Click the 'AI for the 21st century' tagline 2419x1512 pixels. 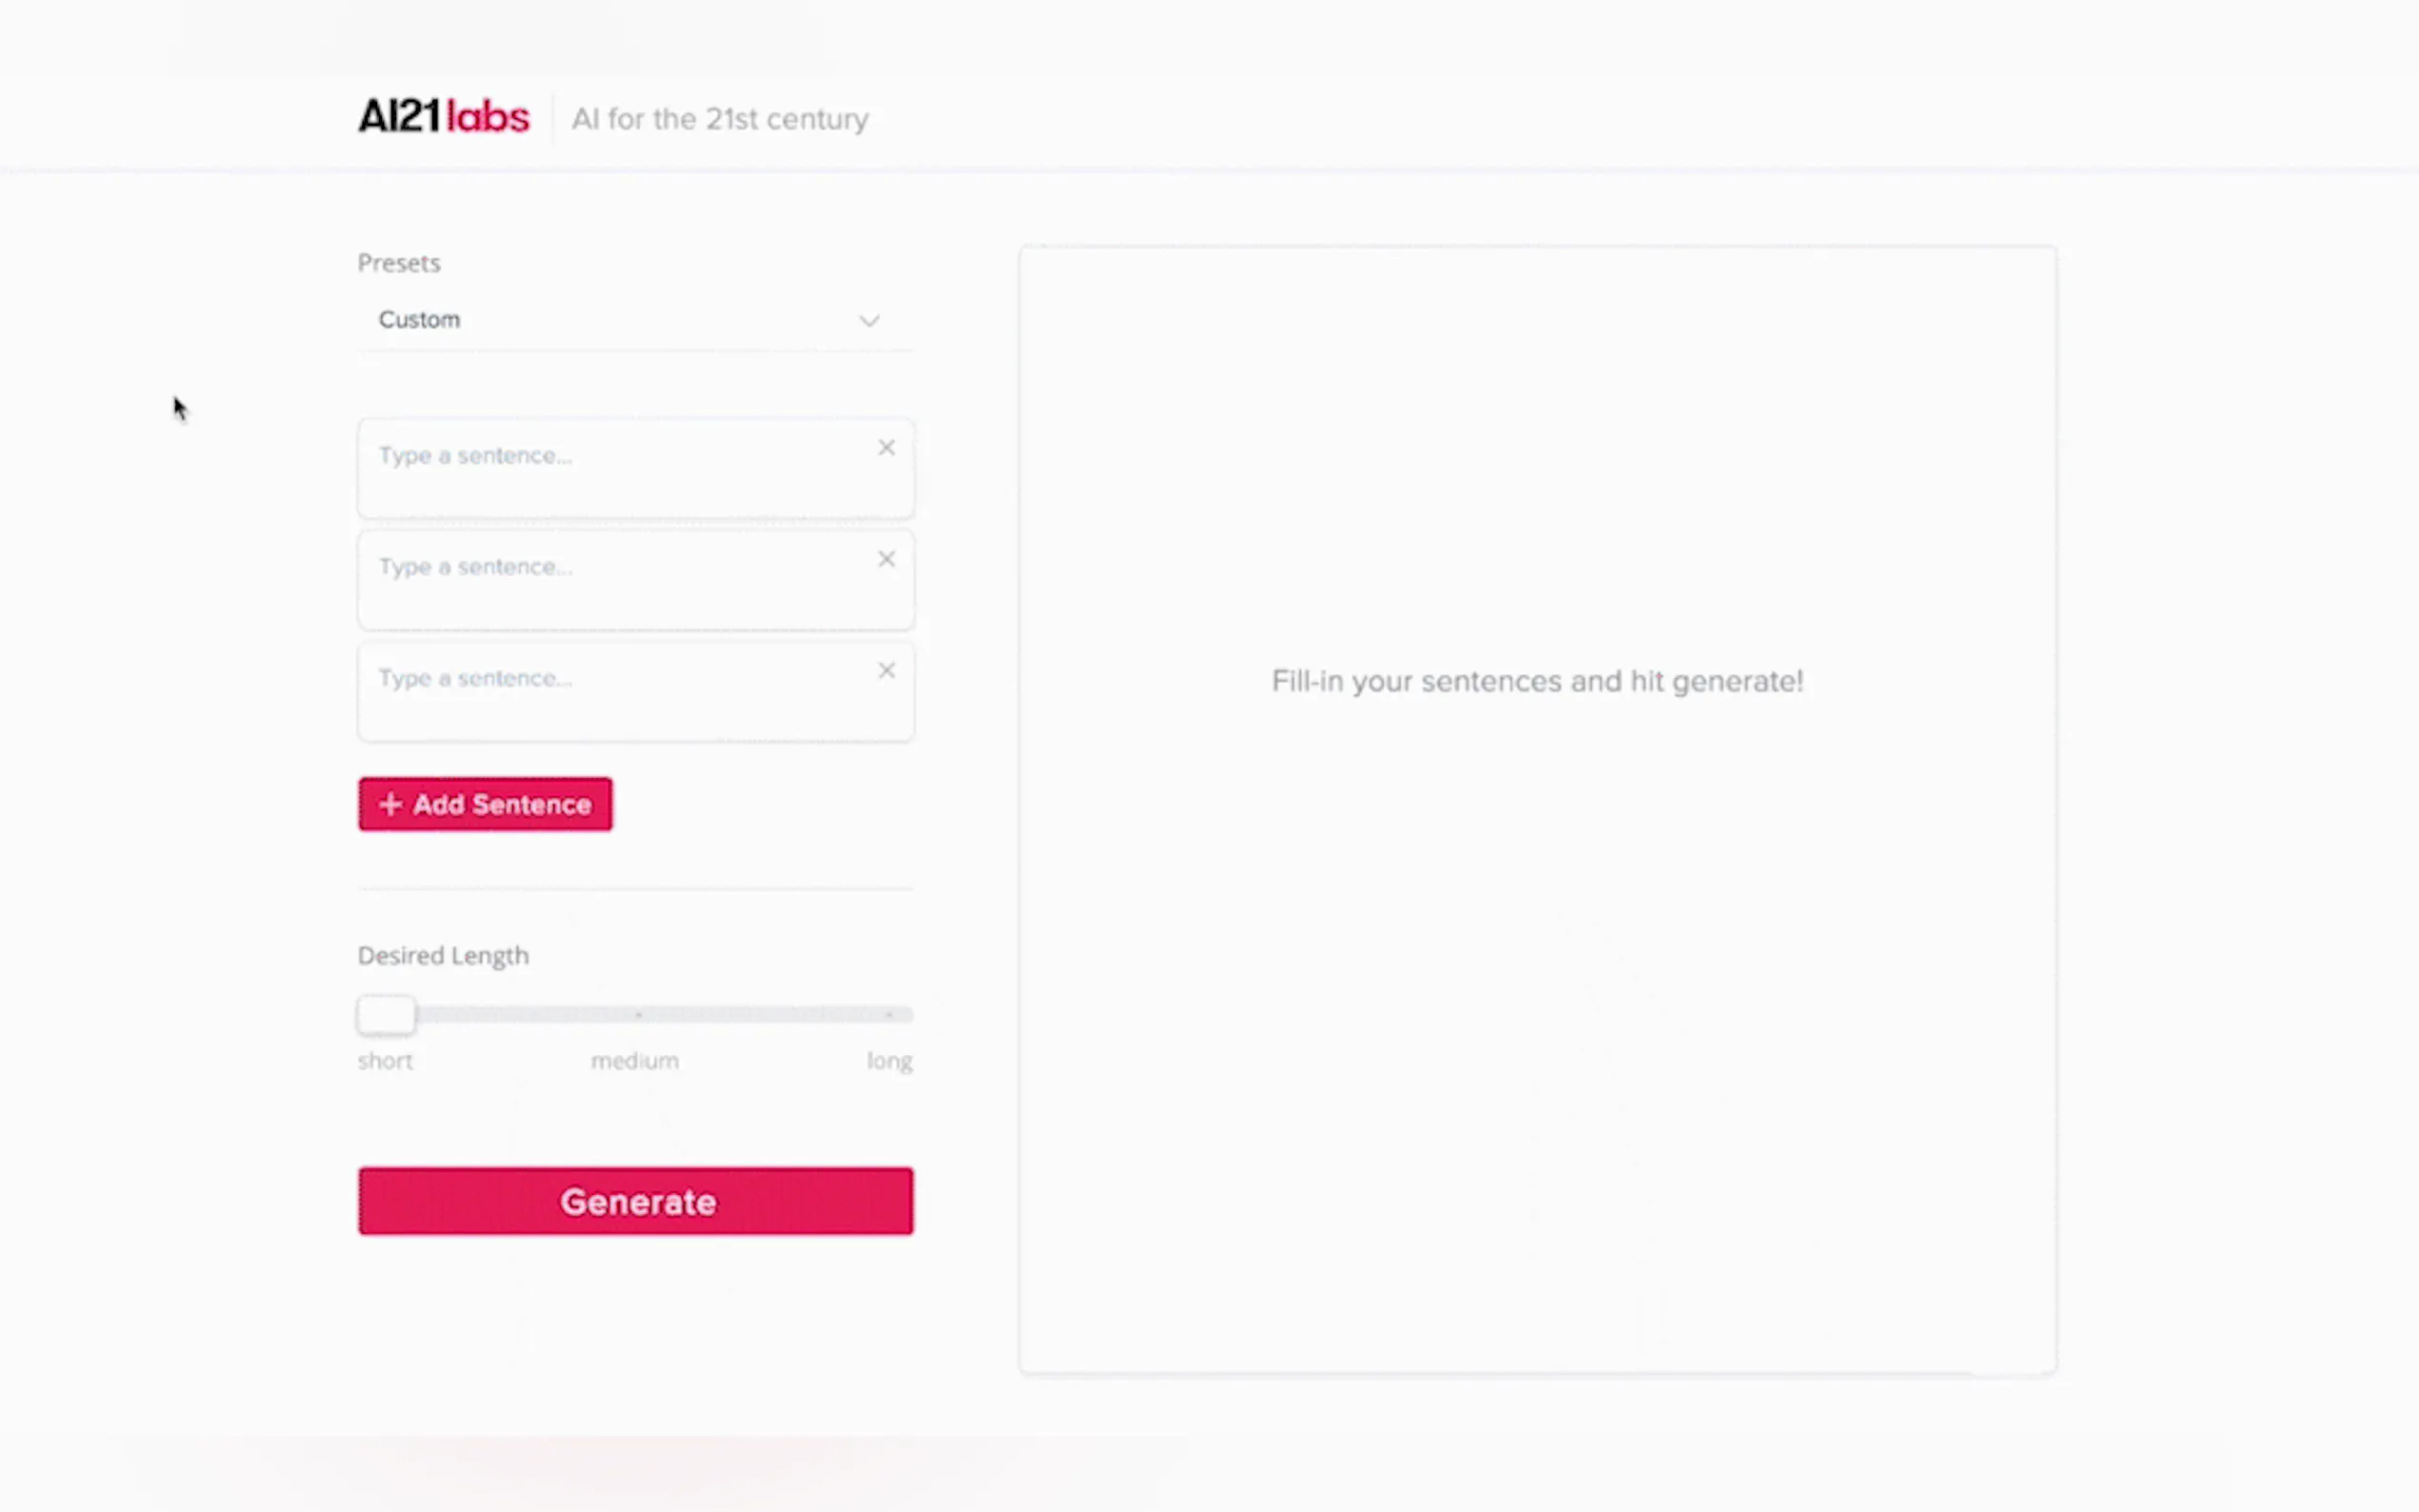click(720, 119)
